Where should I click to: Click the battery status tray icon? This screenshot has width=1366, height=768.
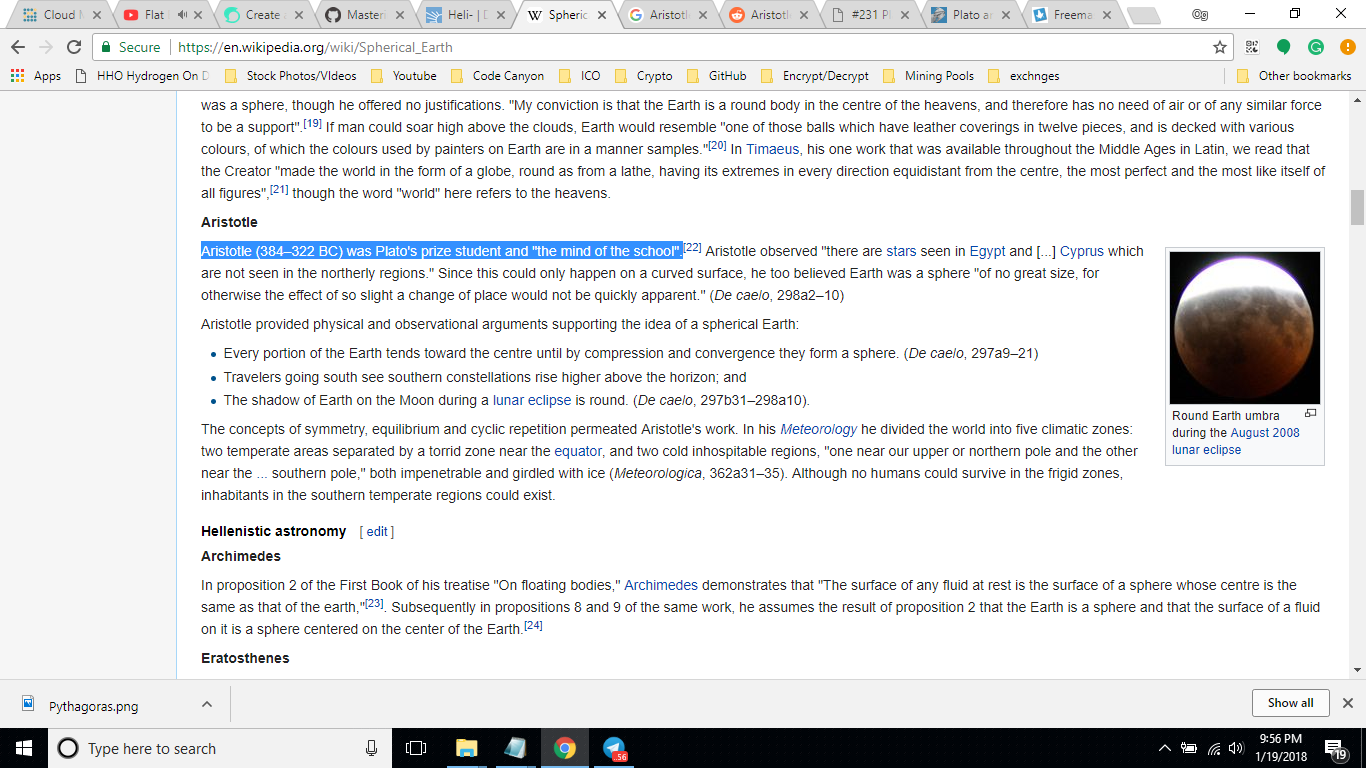1189,748
